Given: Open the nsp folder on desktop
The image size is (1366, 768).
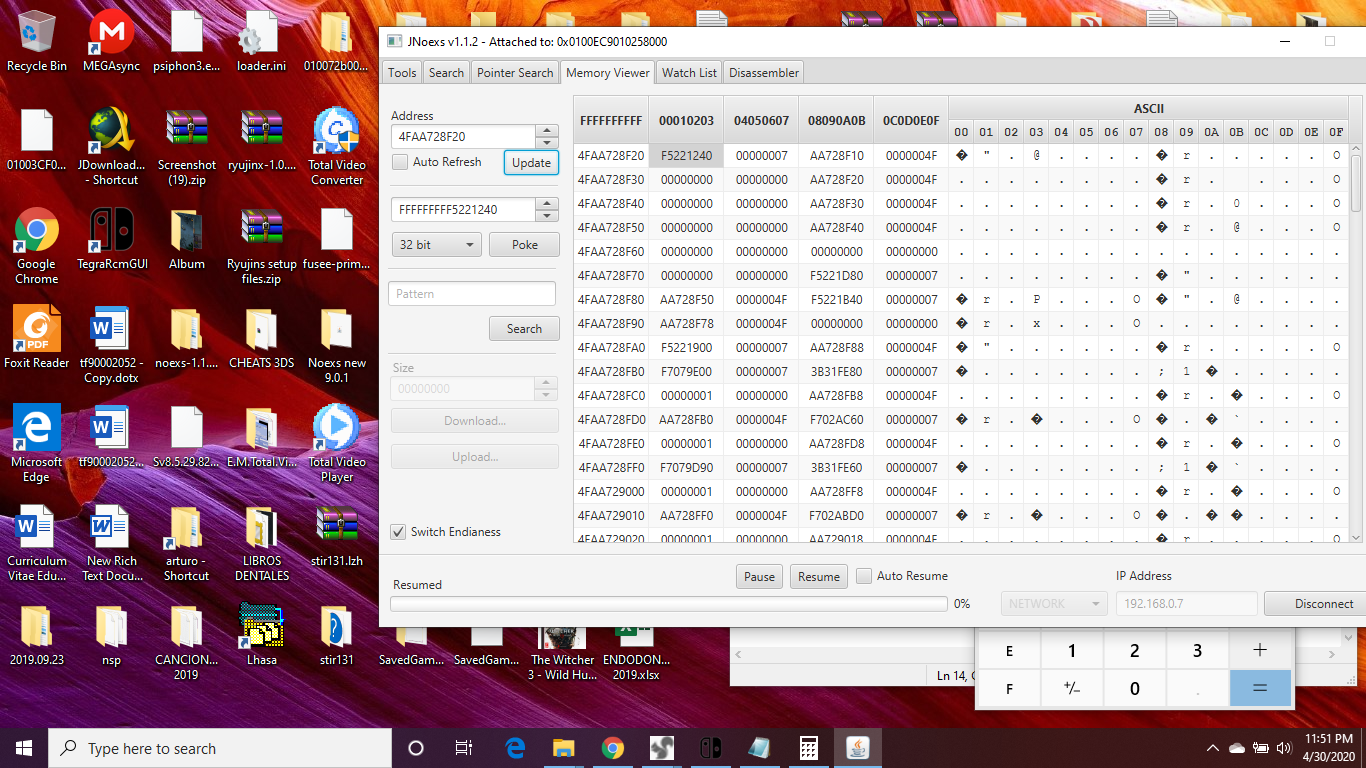Looking at the screenshot, I should (111, 635).
